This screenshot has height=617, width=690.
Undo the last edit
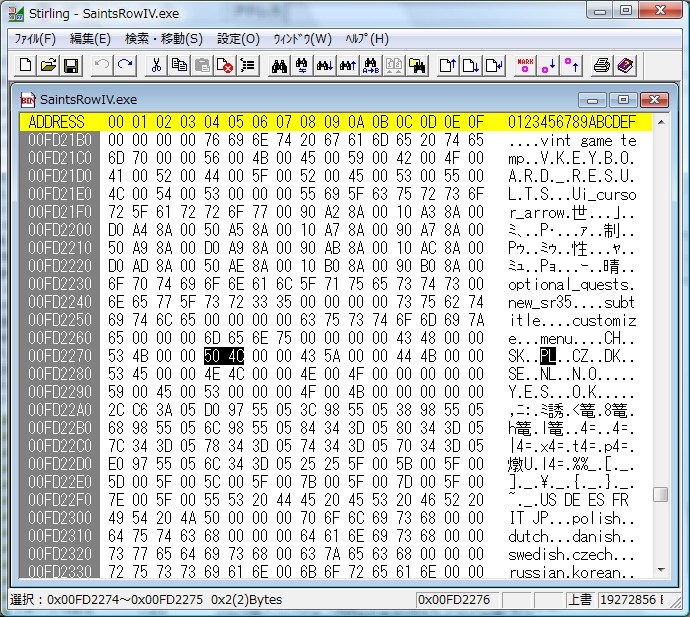coord(102,66)
